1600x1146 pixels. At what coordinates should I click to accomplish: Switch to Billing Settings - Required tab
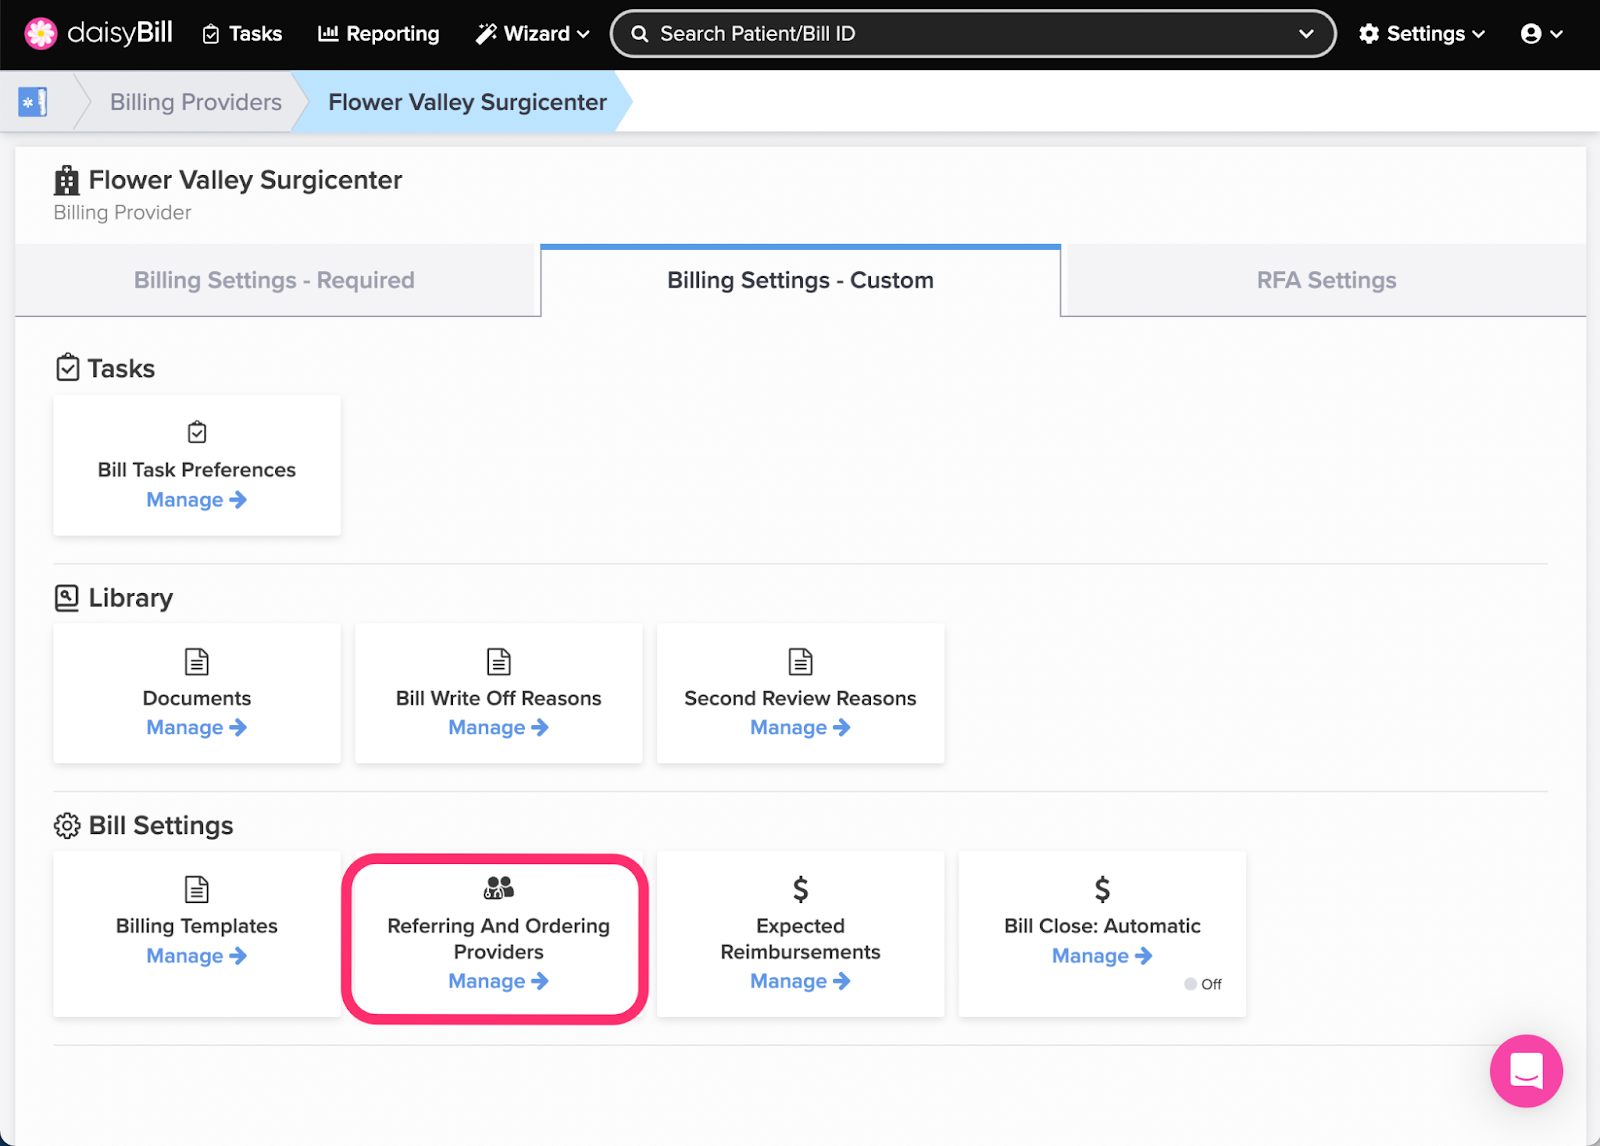[x=274, y=281]
